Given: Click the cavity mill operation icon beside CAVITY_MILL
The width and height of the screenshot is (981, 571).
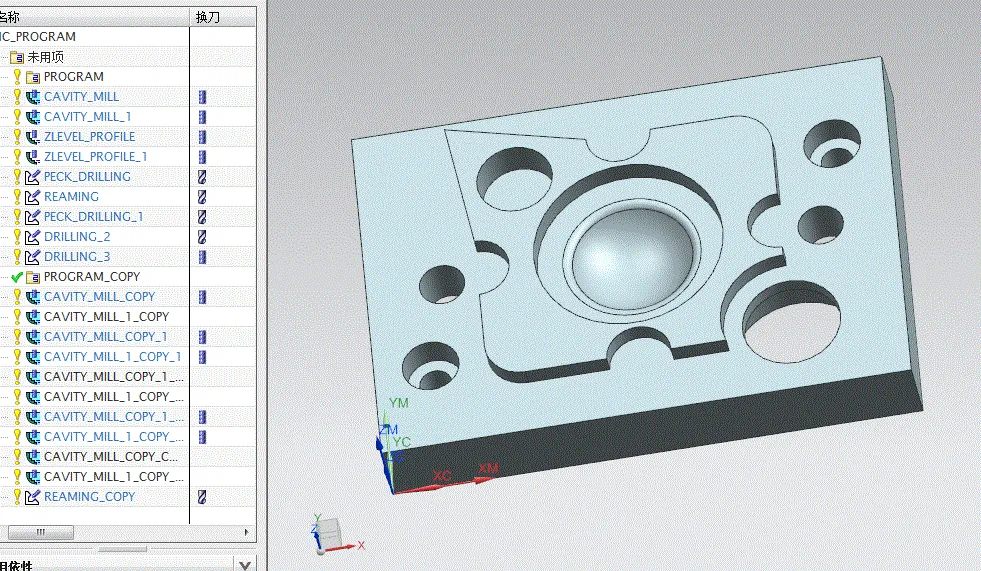Looking at the screenshot, I should point(33,98).
